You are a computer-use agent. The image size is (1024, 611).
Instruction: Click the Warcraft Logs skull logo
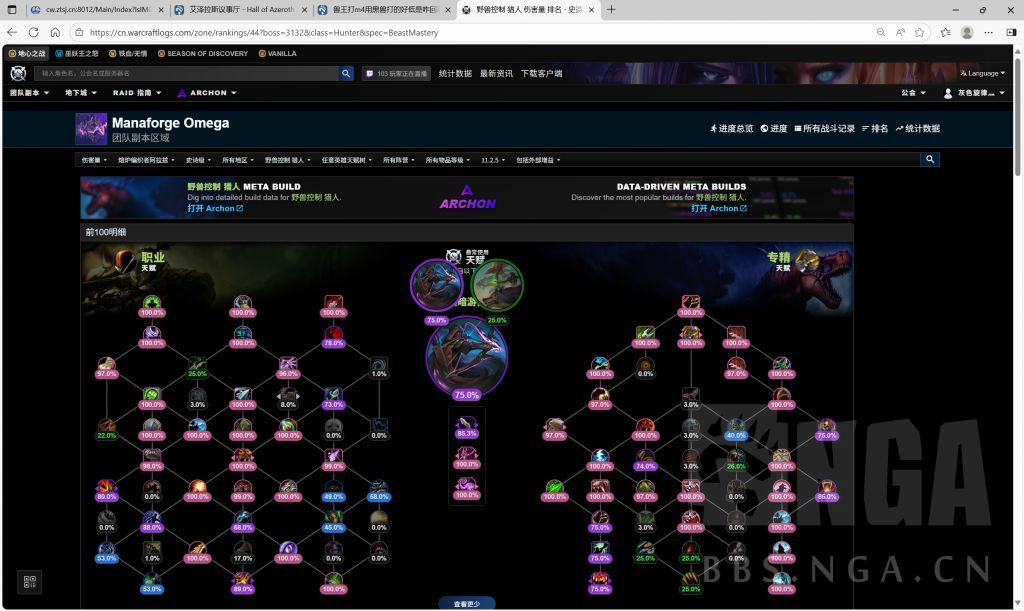[19, 73]
